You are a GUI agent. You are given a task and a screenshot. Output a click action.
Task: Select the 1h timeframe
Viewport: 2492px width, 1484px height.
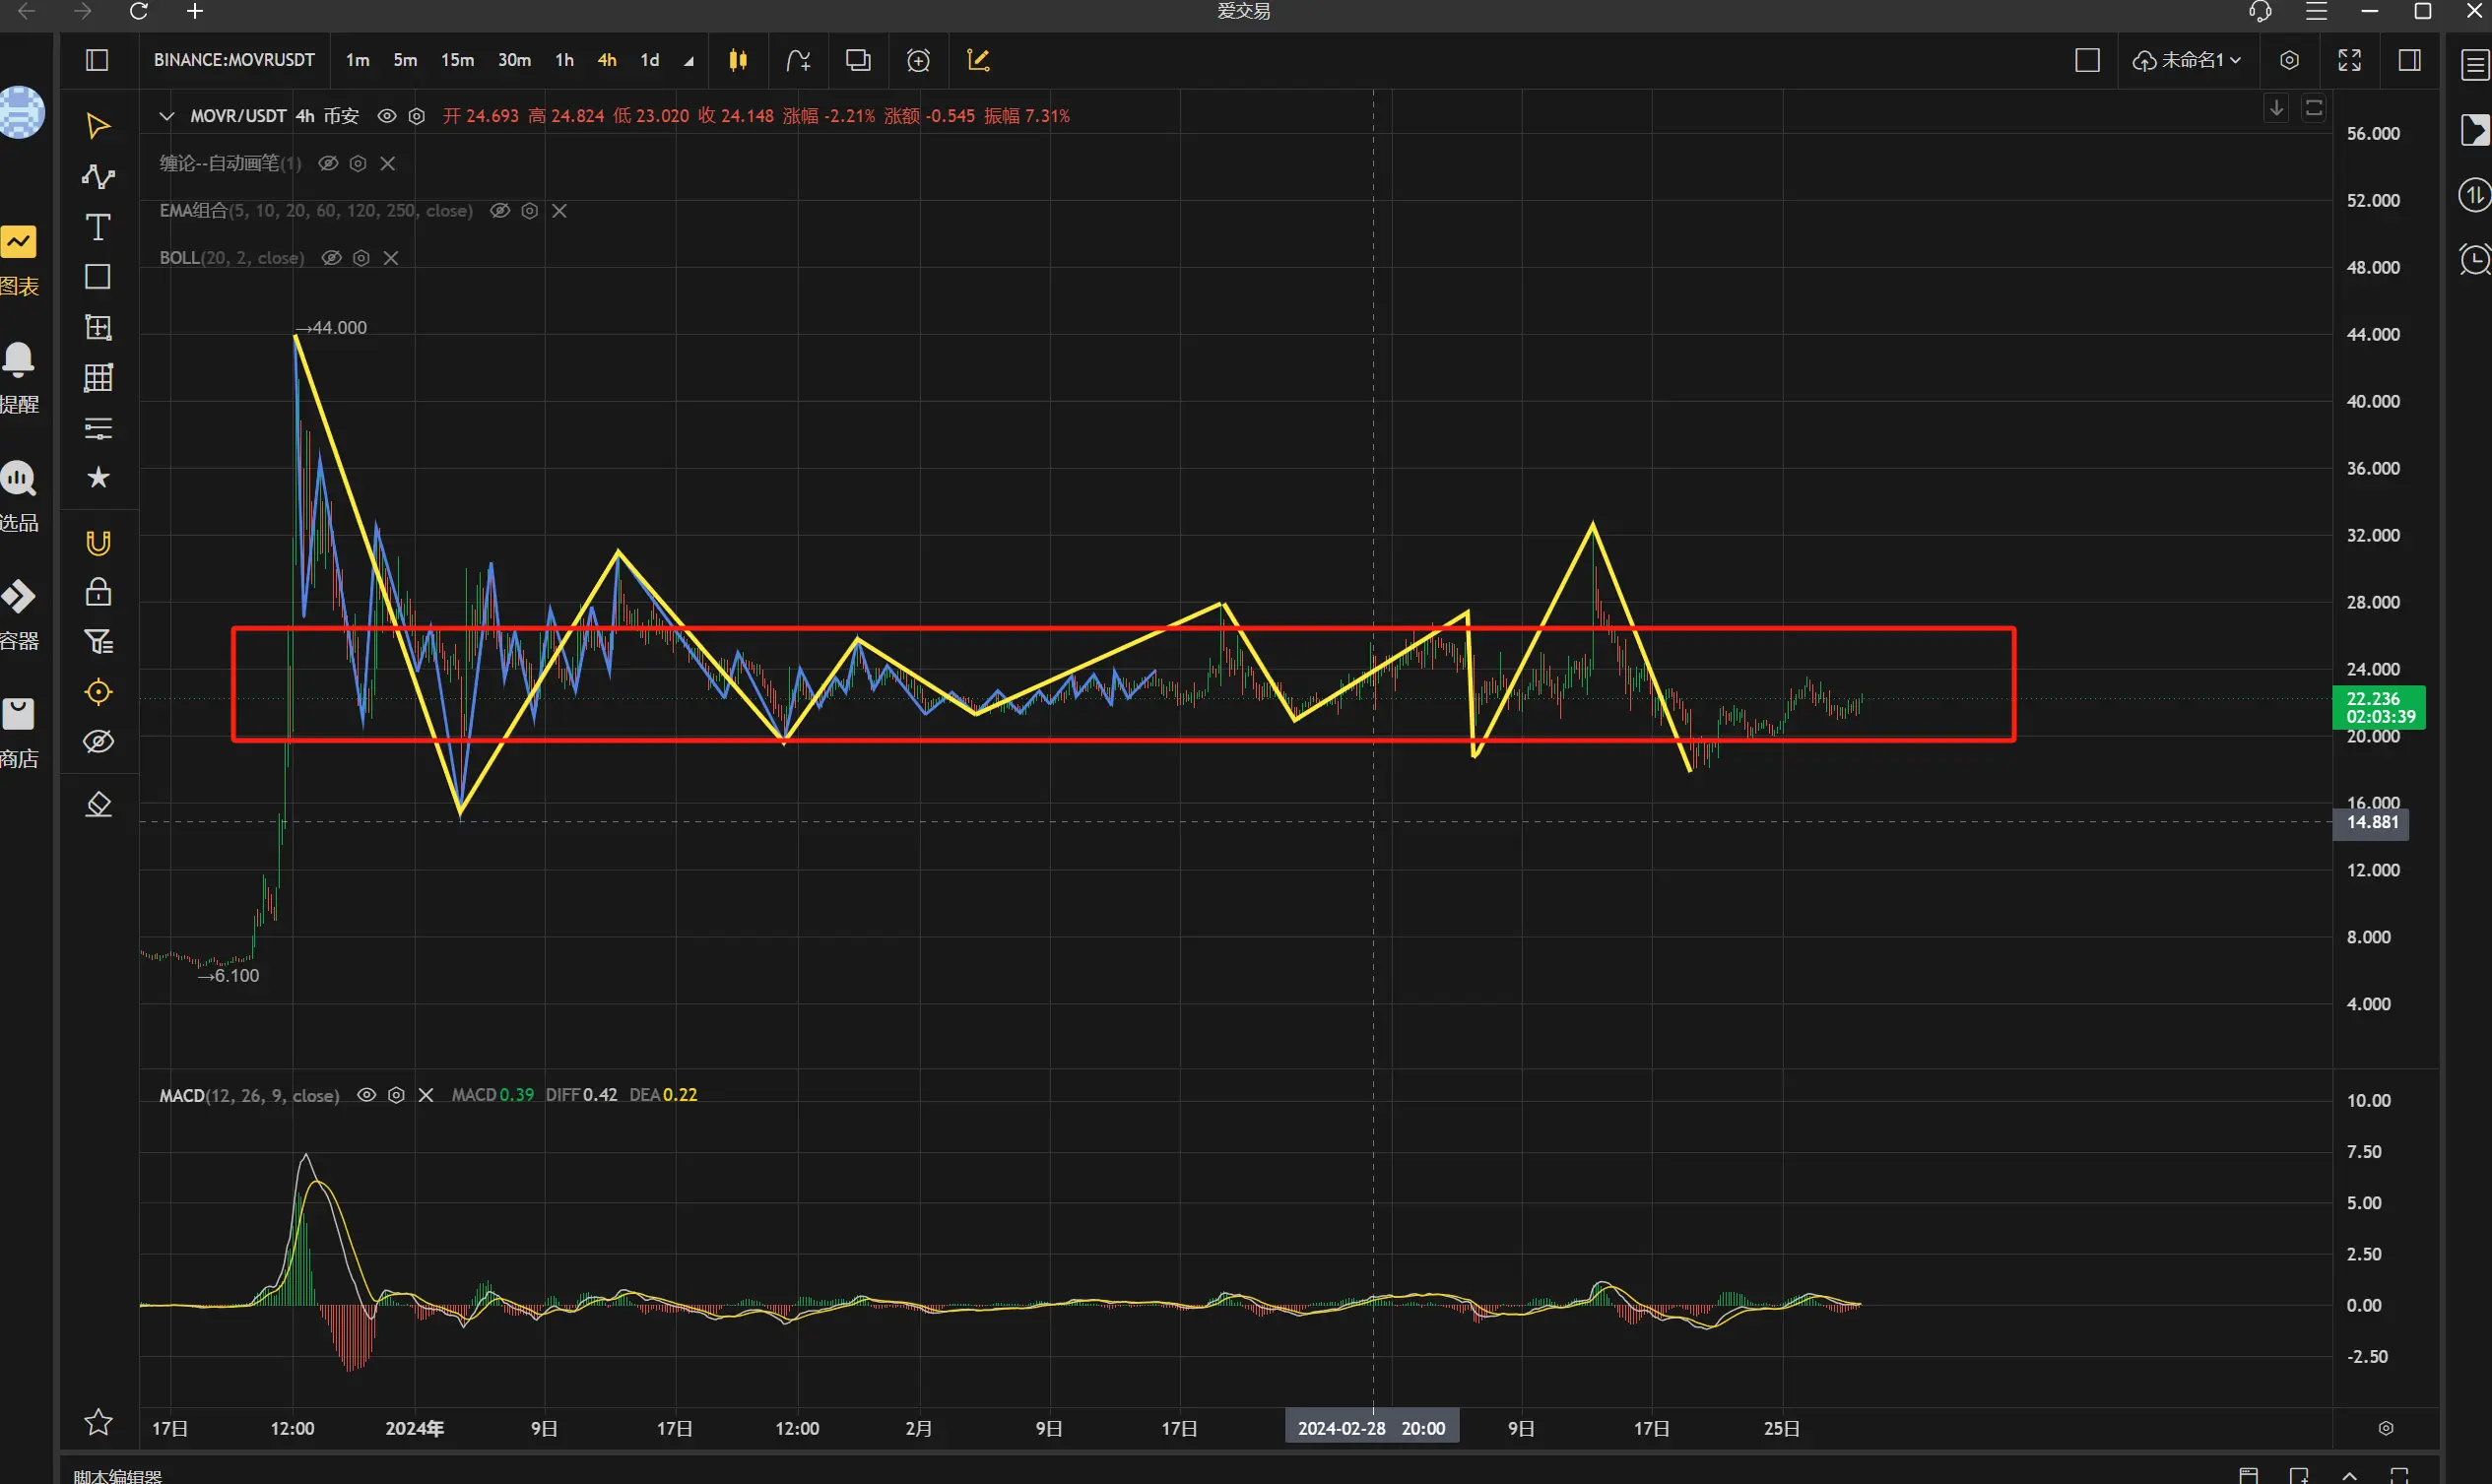pos(564,60)
